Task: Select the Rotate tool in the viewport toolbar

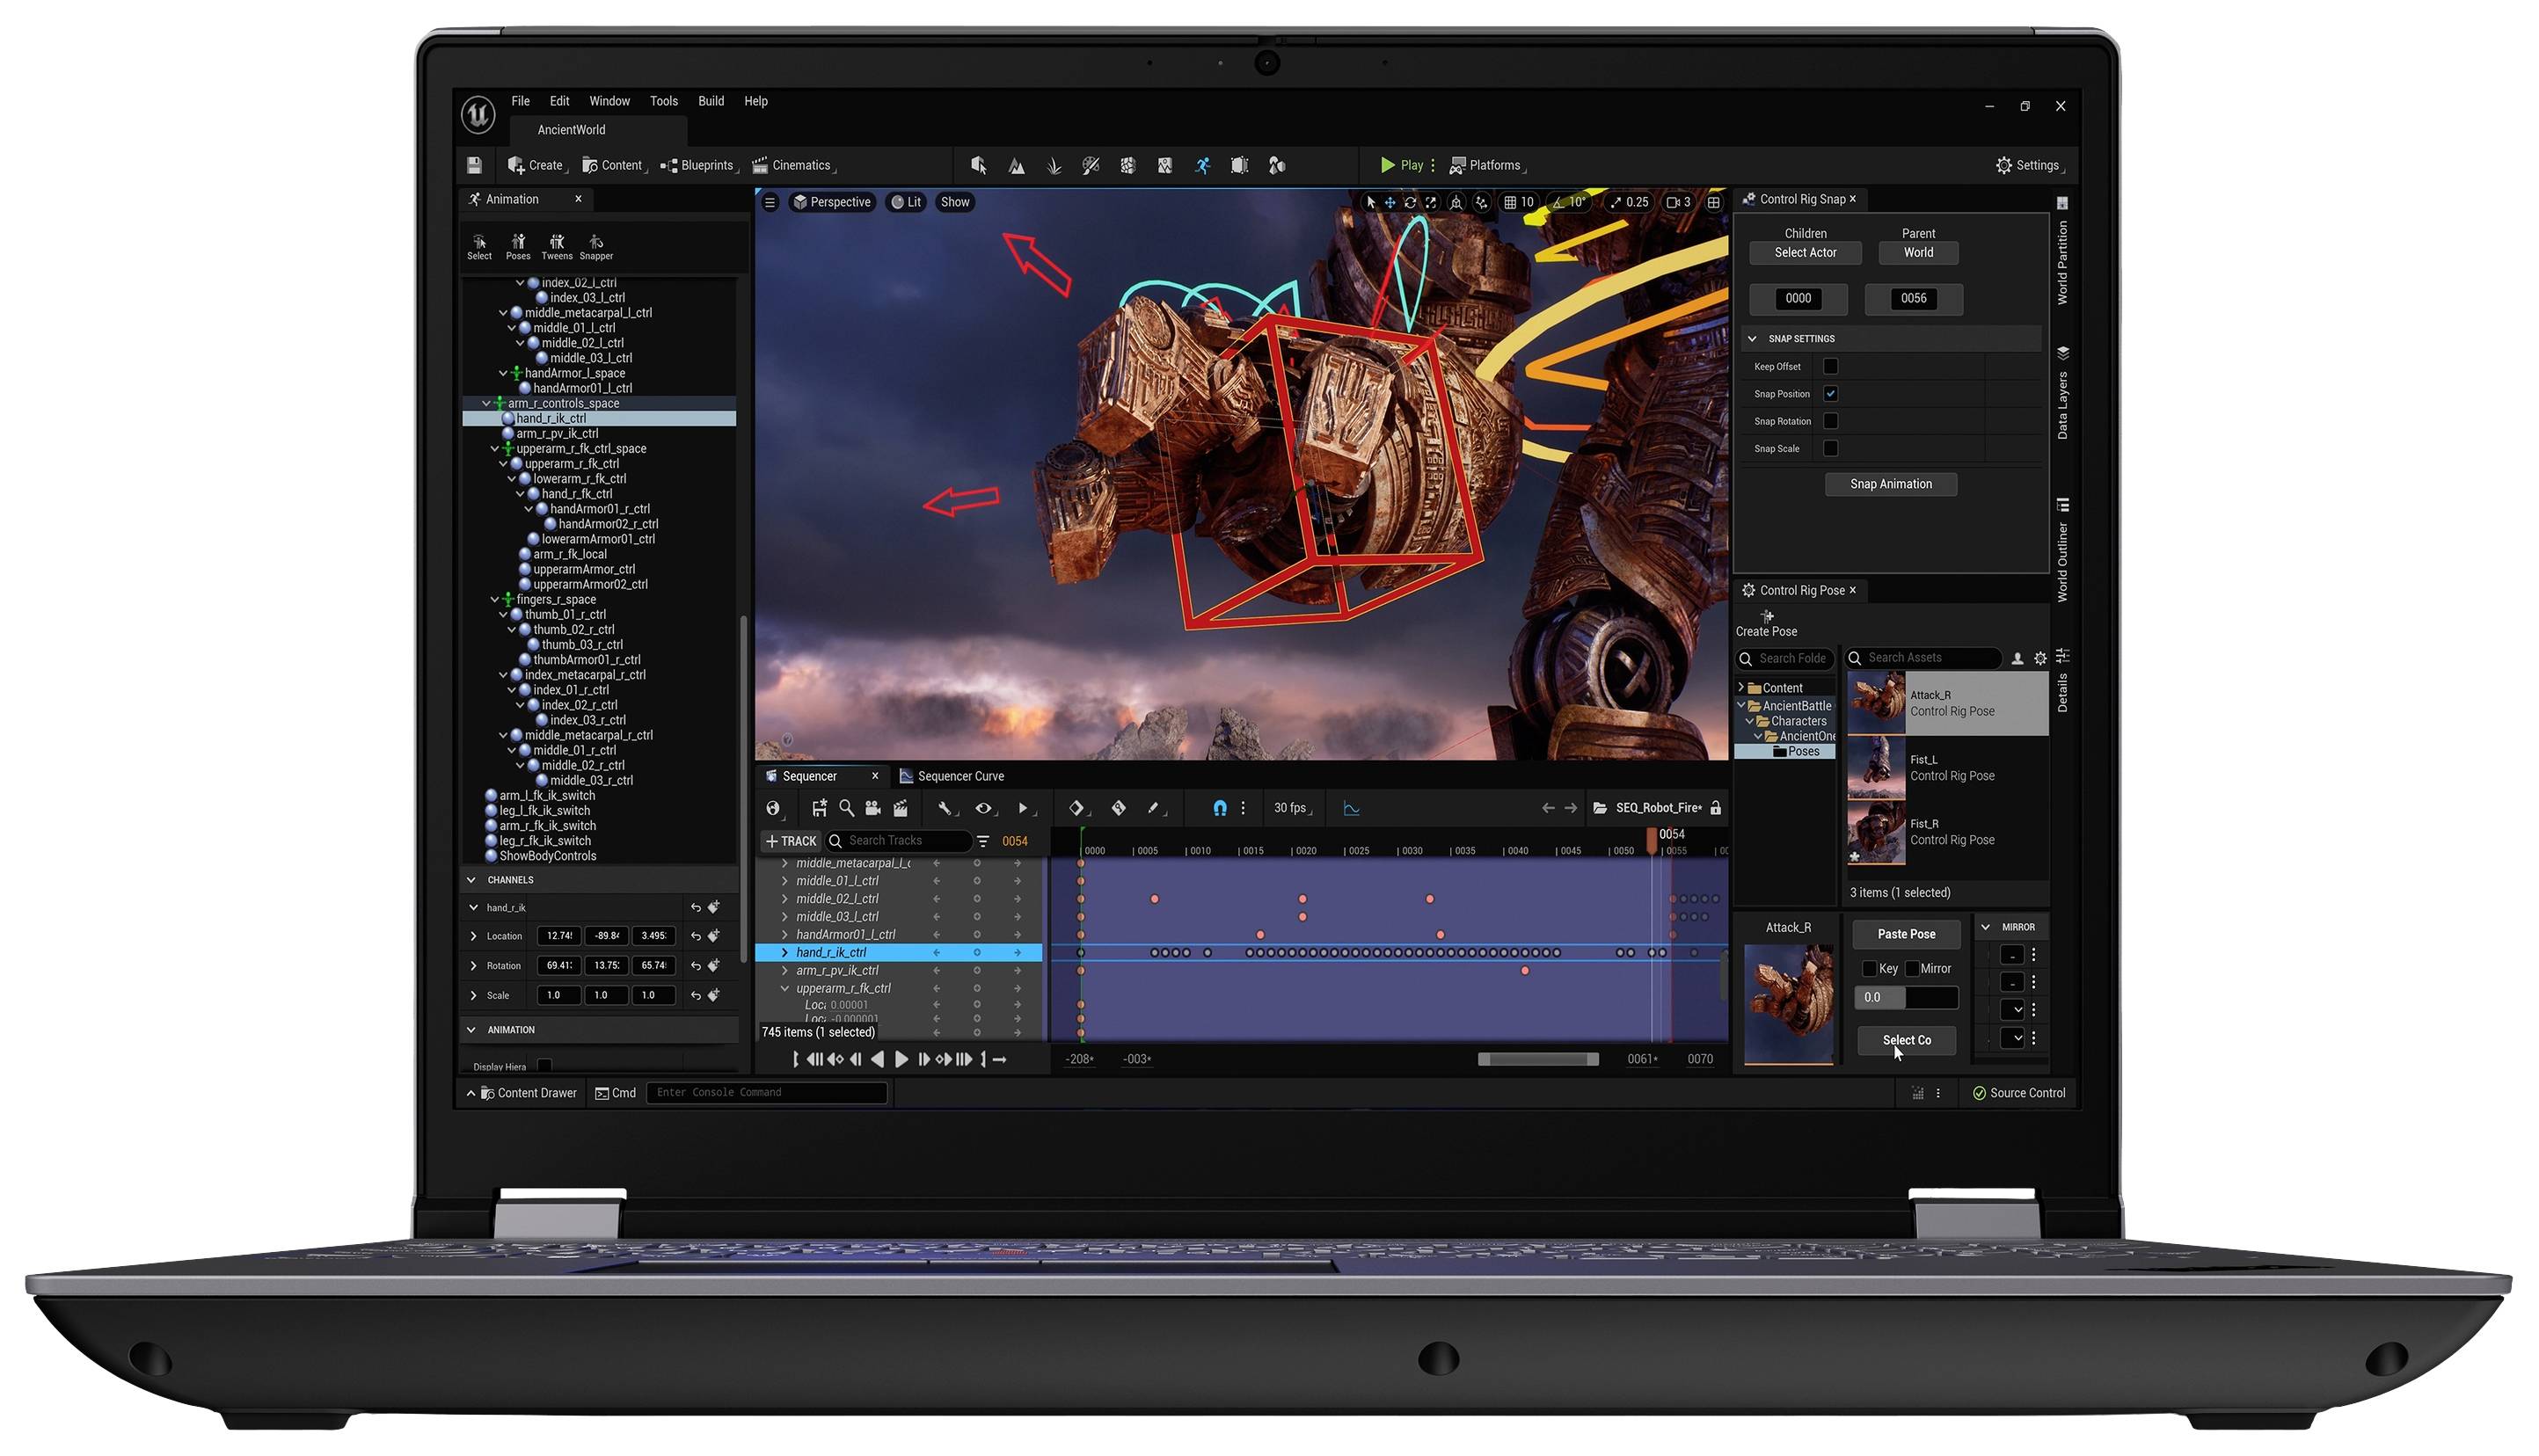Action: 1410,203
